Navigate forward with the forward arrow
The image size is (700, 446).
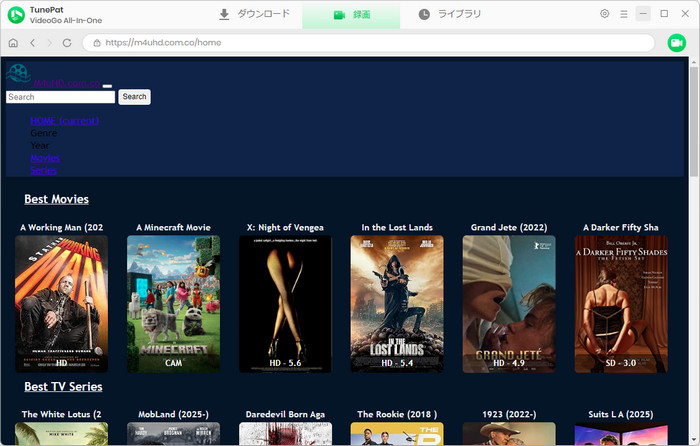coord(50,43)
